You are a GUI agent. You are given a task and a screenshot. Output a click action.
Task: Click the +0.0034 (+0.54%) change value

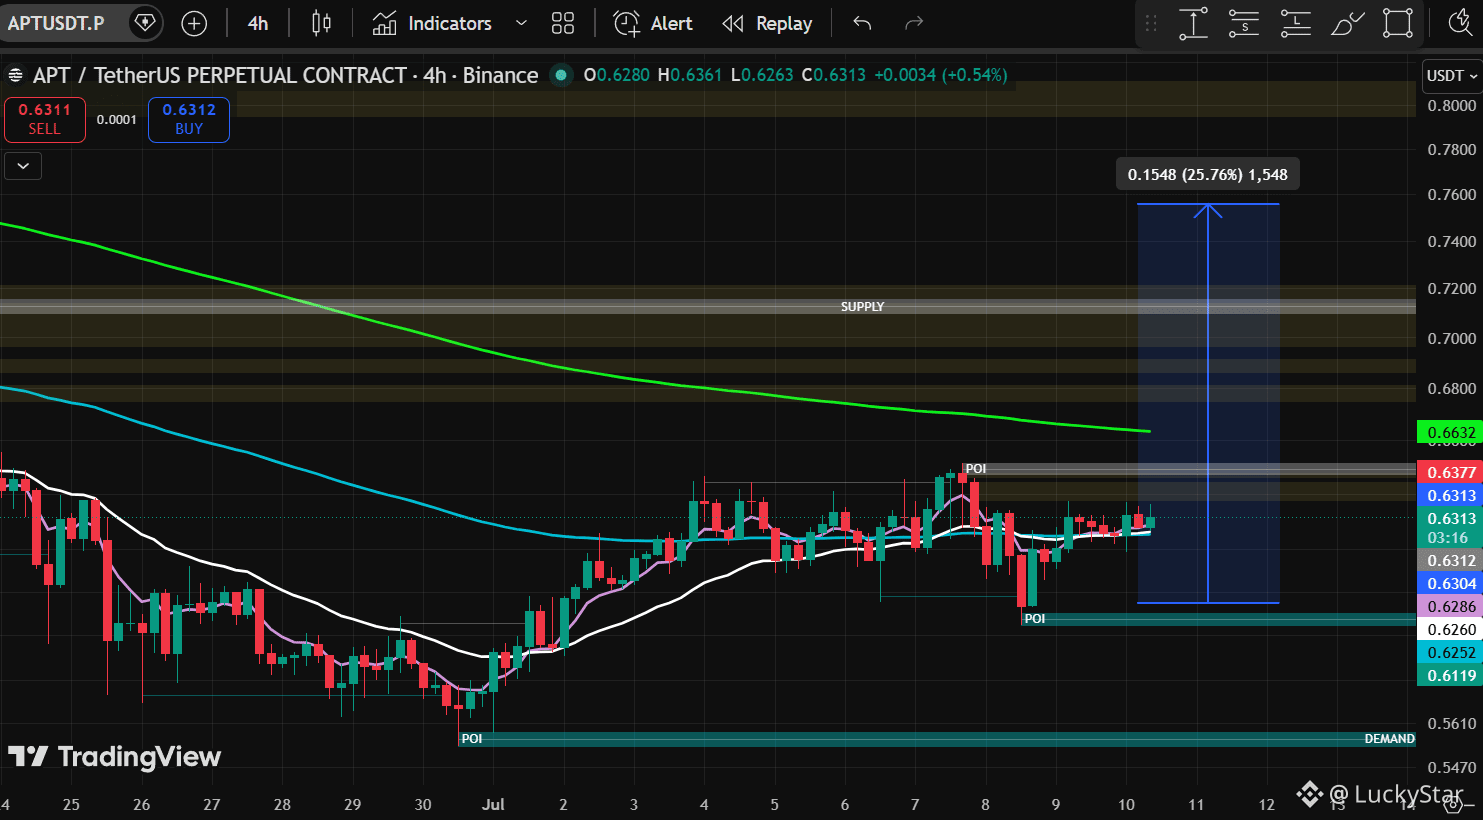[941, 75]
